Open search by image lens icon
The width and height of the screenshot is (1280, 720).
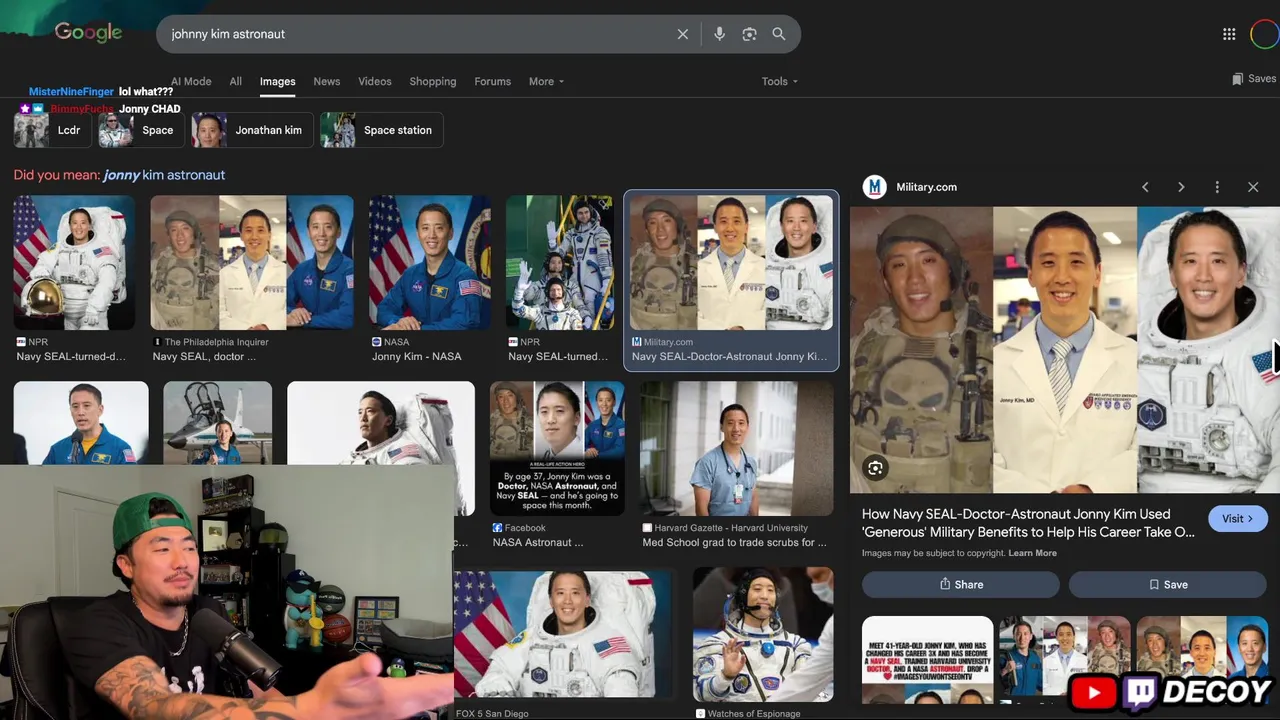pos(749,34)
